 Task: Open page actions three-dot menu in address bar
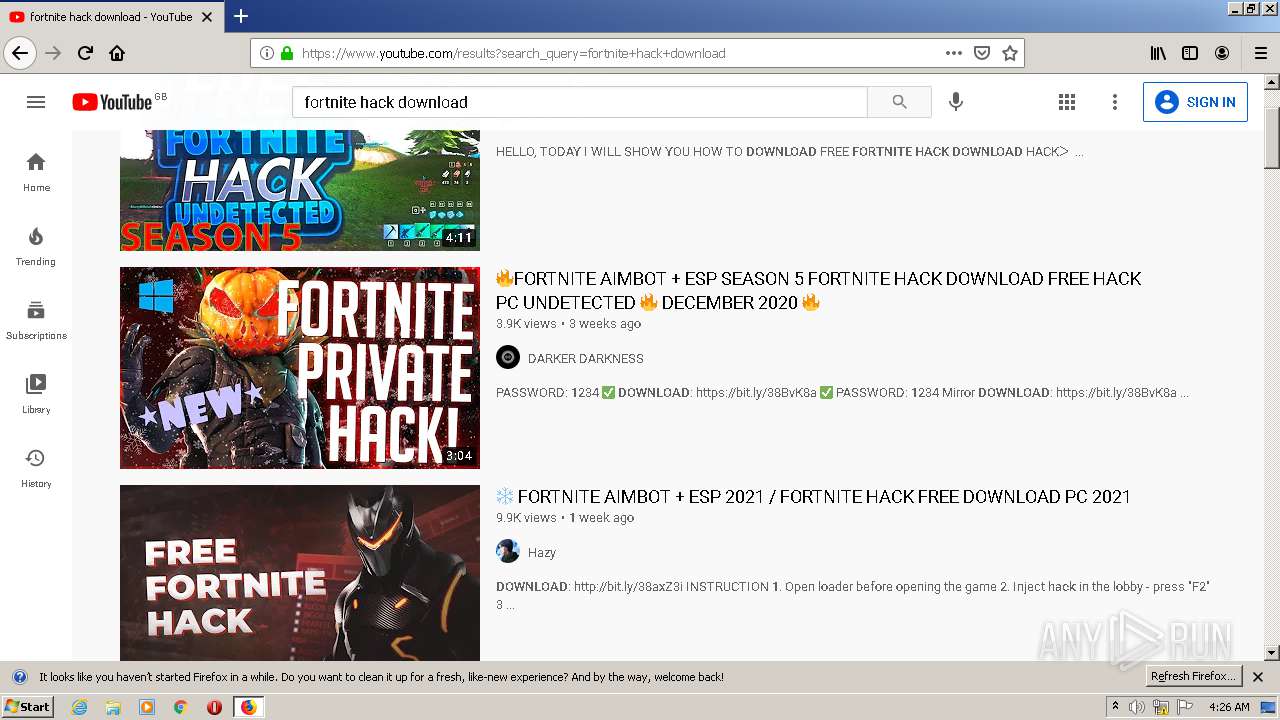point(954,53)
